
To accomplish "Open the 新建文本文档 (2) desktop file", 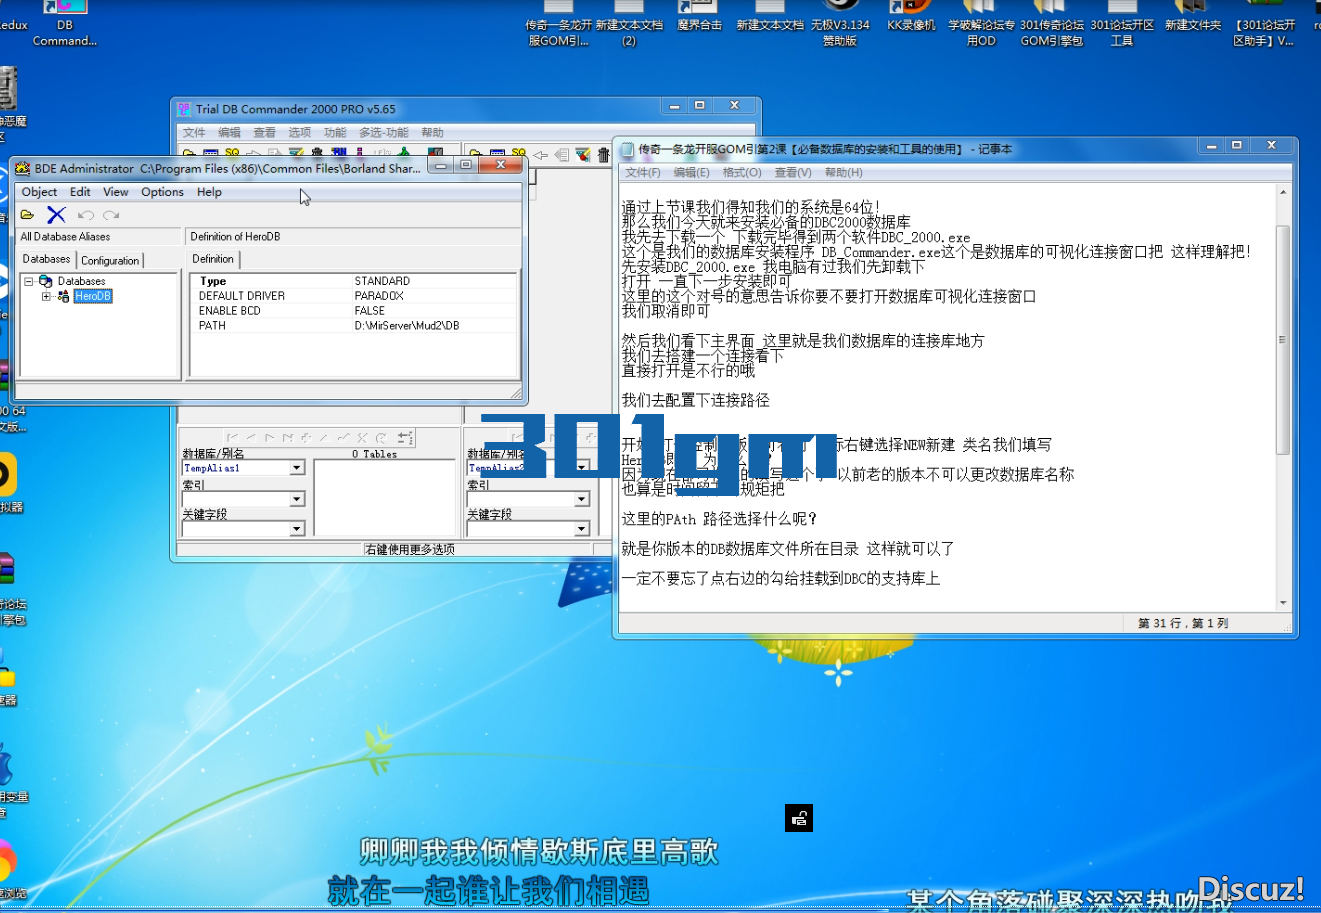I will [x=629, y=24].
